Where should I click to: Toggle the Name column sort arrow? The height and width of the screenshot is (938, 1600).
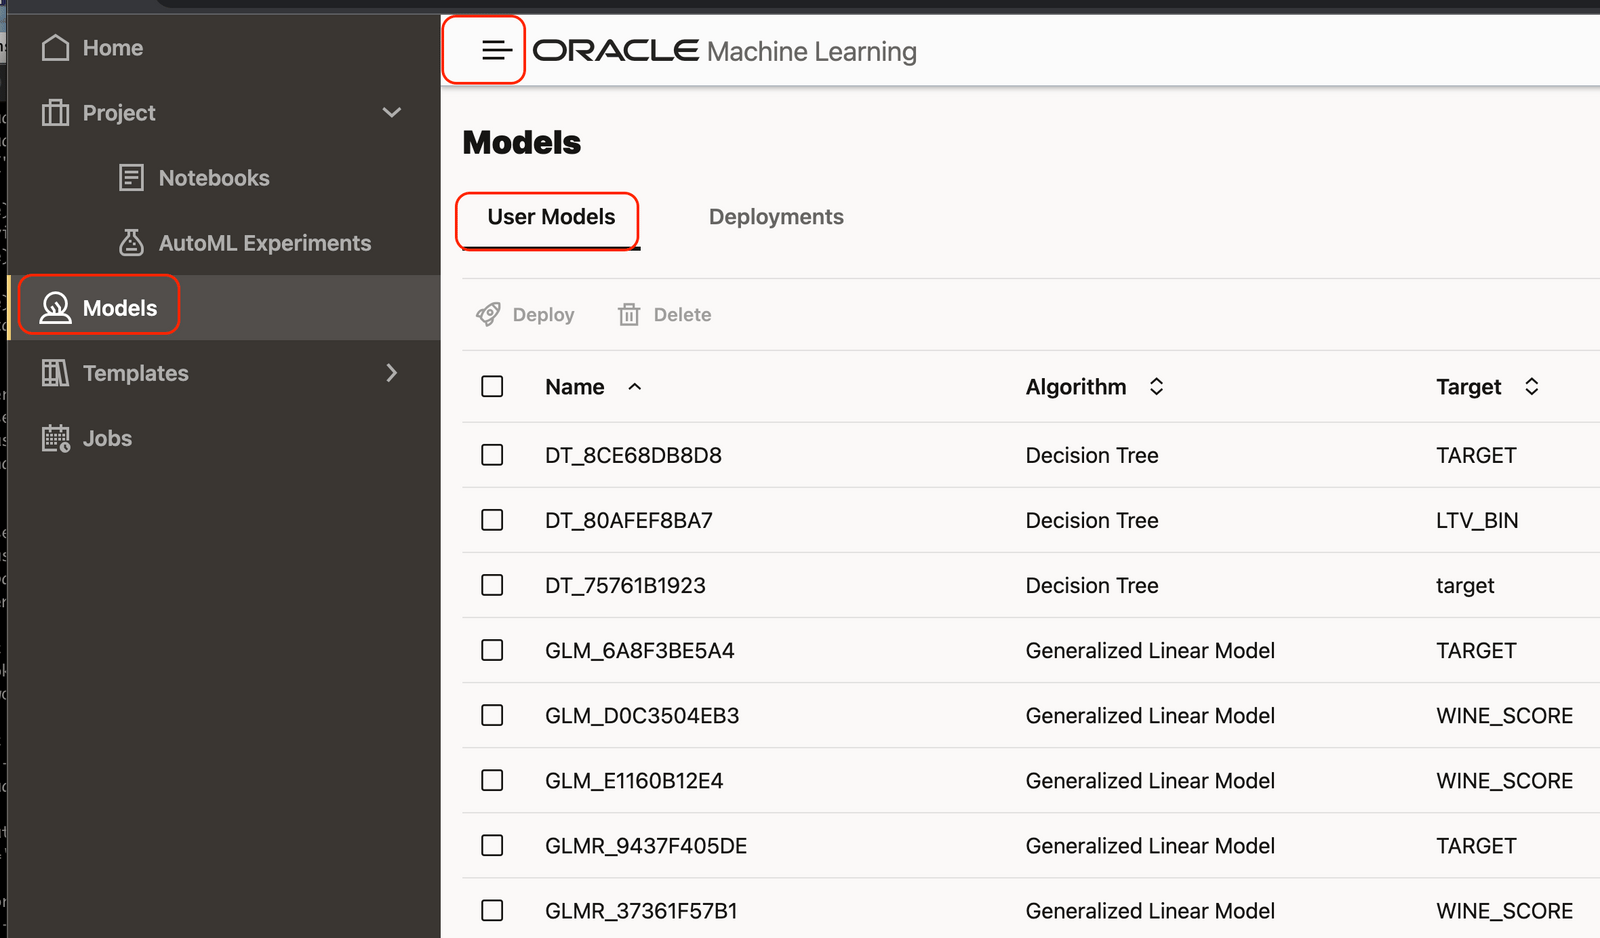(635, 386)
